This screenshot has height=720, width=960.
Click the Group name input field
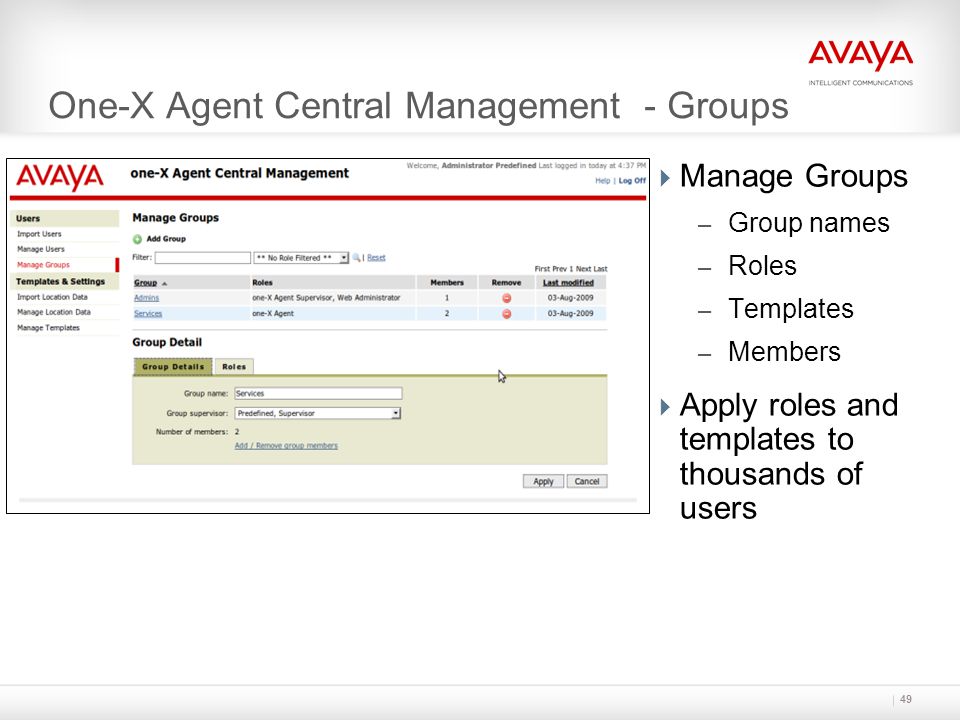pos(318,394)
